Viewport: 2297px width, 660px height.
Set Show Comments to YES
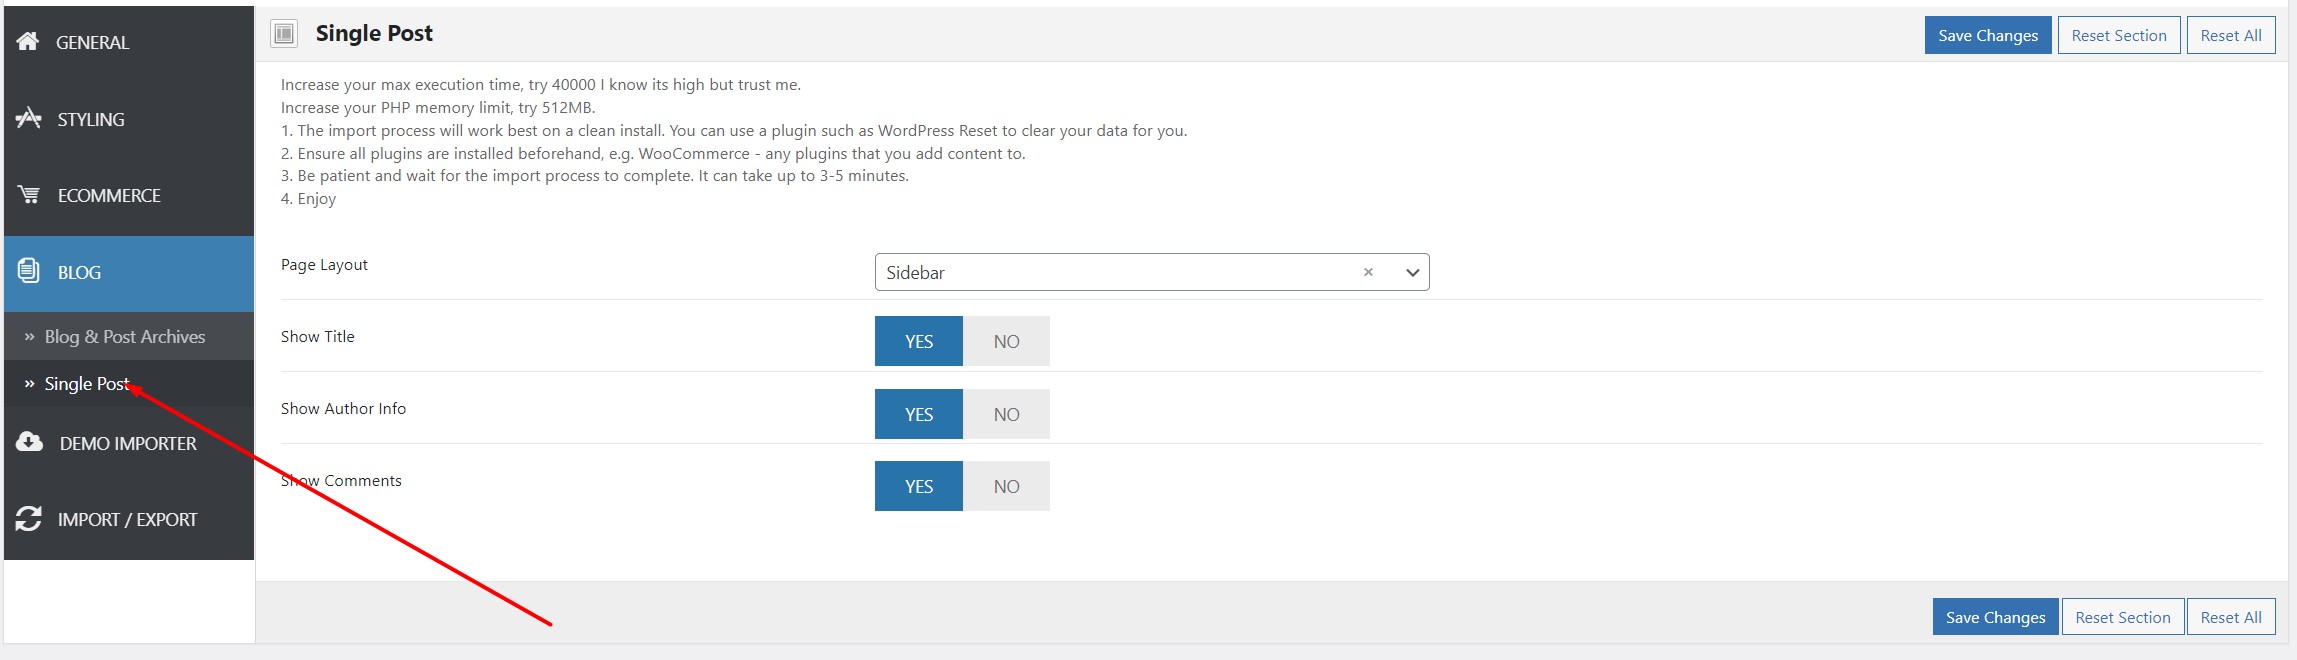[x=919, y=486]
